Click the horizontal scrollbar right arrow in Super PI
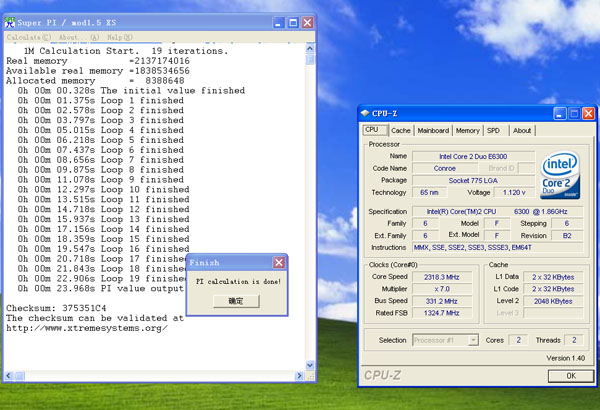 (300, 376)
